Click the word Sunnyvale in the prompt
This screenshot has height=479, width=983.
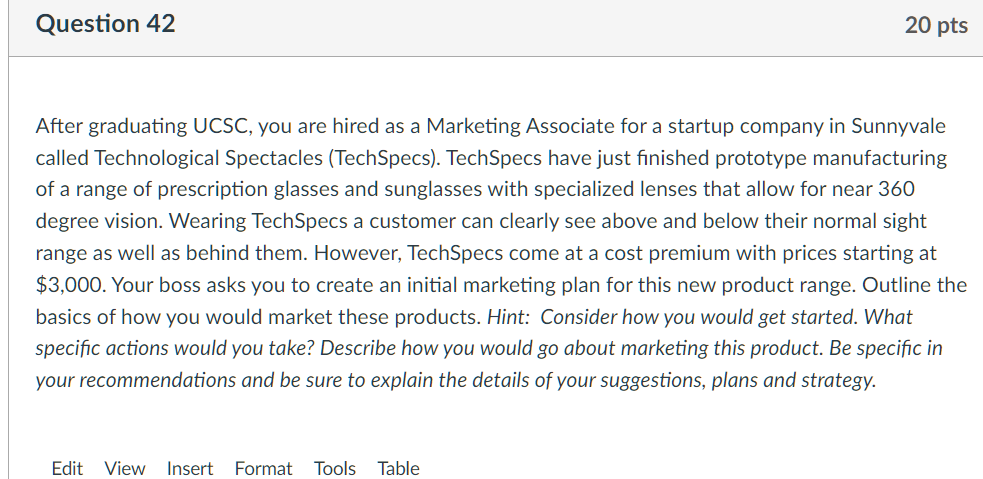898,126
